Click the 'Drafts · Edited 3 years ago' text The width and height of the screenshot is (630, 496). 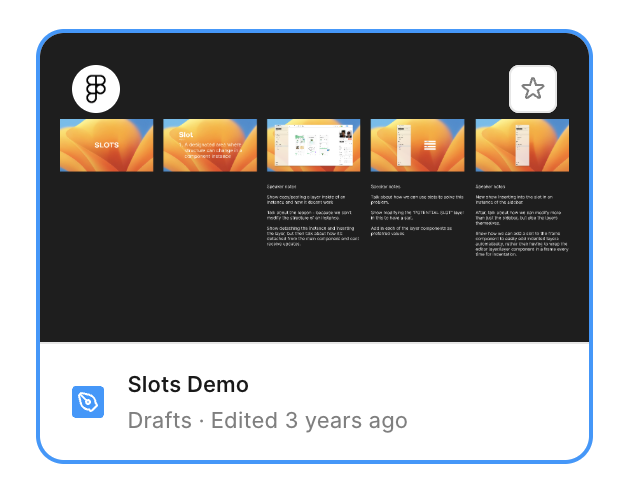click(267, 420)
